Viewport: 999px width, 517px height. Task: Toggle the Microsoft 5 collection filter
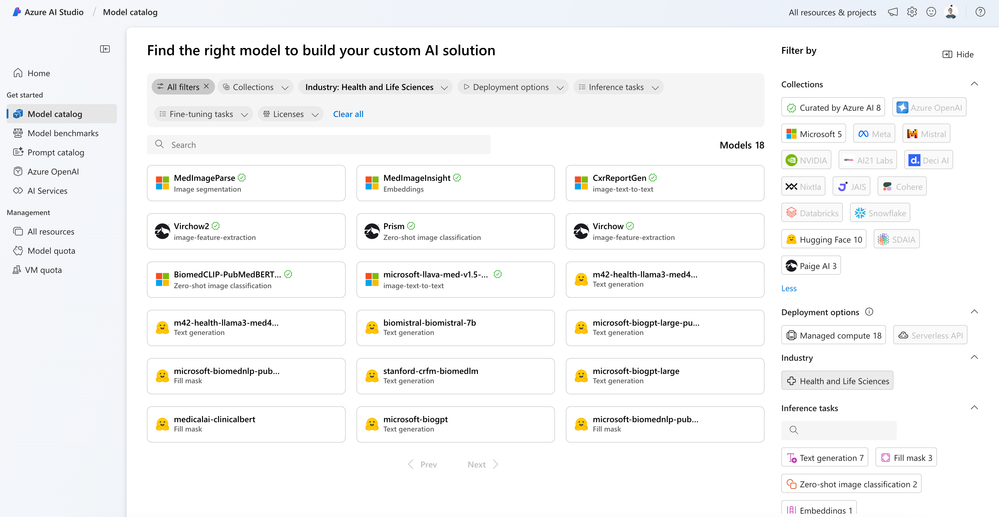pyautogui.click(x=814, y=134)
